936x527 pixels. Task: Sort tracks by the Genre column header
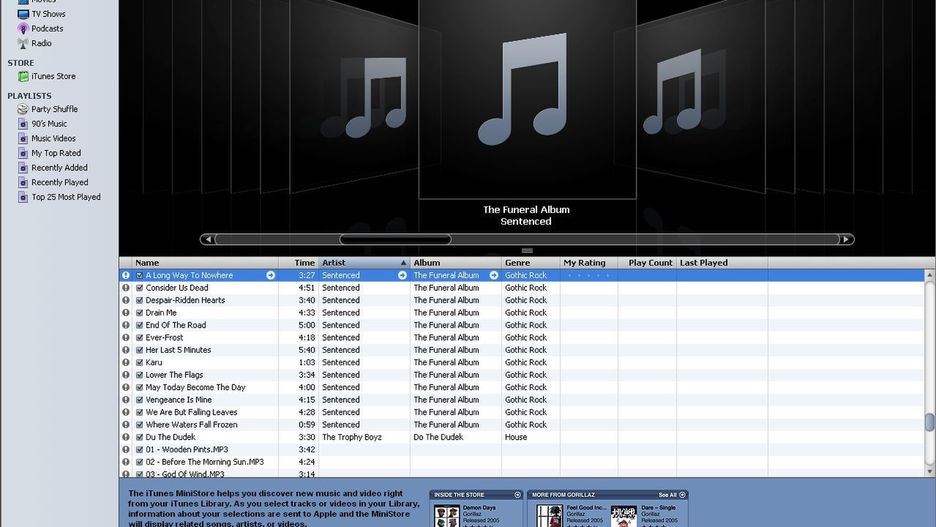[531, 263]
